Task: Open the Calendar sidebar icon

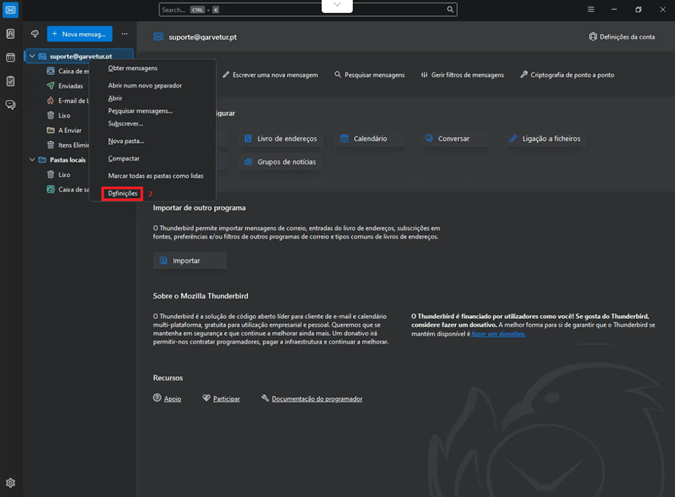Action: pyautogui.click(x=10, y=57)
